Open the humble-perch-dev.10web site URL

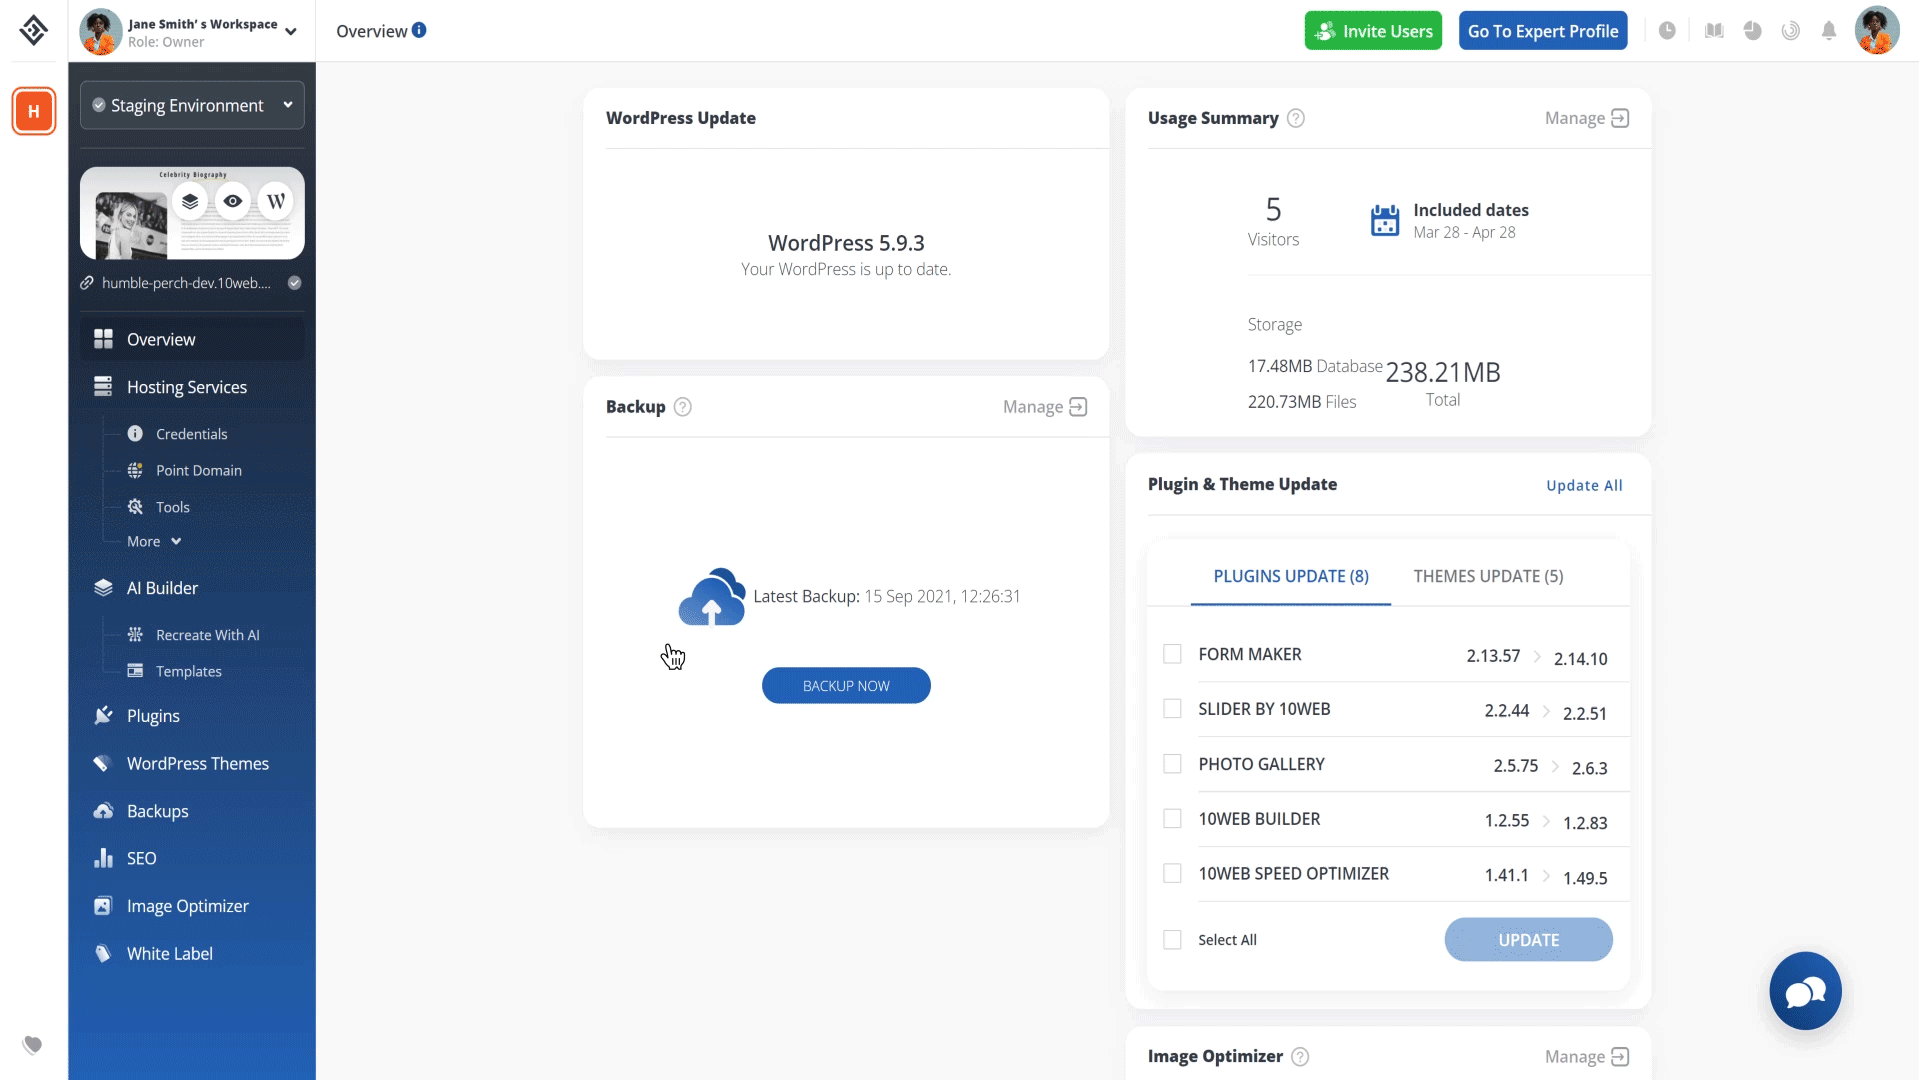[x=186, y=283]
